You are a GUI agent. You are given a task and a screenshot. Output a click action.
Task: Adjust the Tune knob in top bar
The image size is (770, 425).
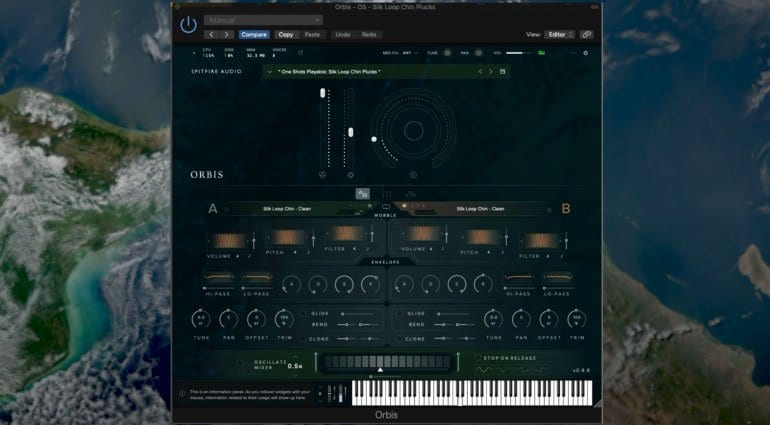447,53
